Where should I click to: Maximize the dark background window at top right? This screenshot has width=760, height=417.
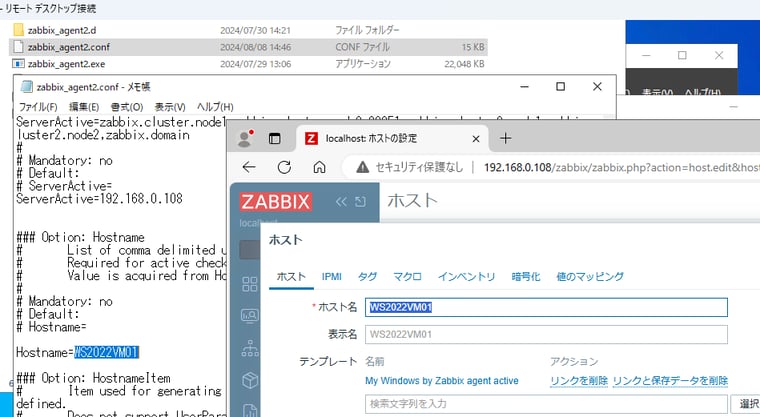click(682, 55)
